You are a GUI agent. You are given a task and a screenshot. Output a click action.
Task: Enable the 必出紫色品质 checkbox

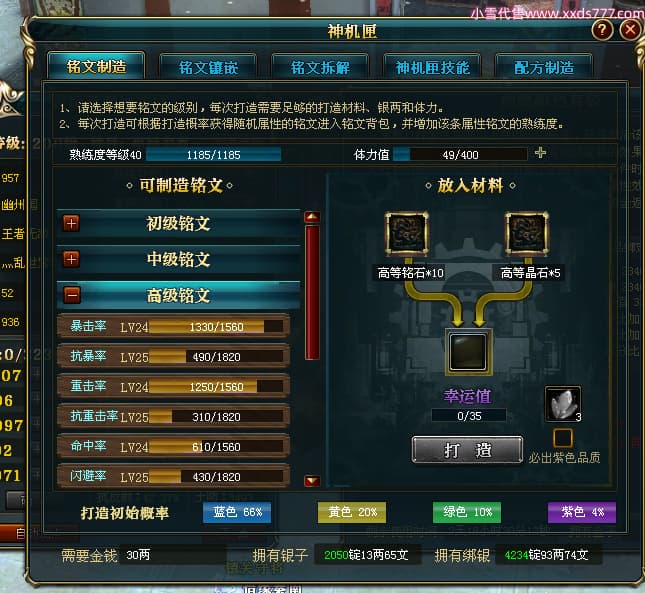tap(563, 438)
